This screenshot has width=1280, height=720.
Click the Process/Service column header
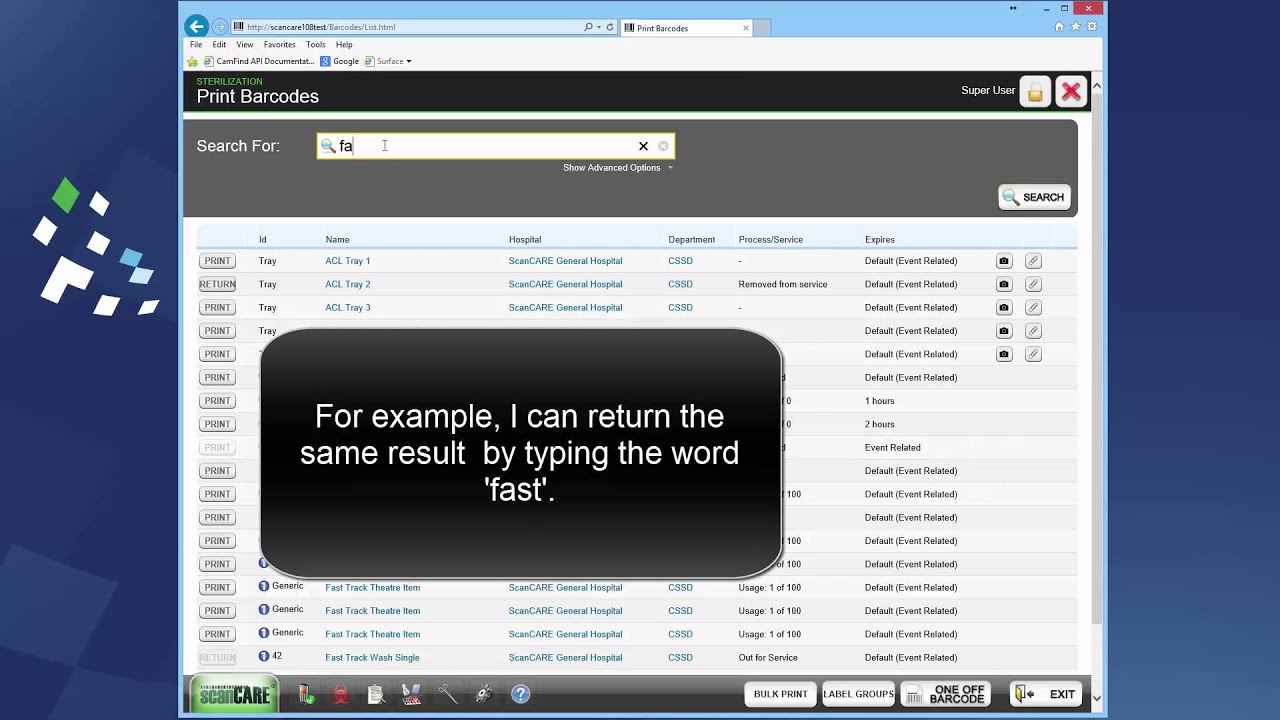[770, 240]
